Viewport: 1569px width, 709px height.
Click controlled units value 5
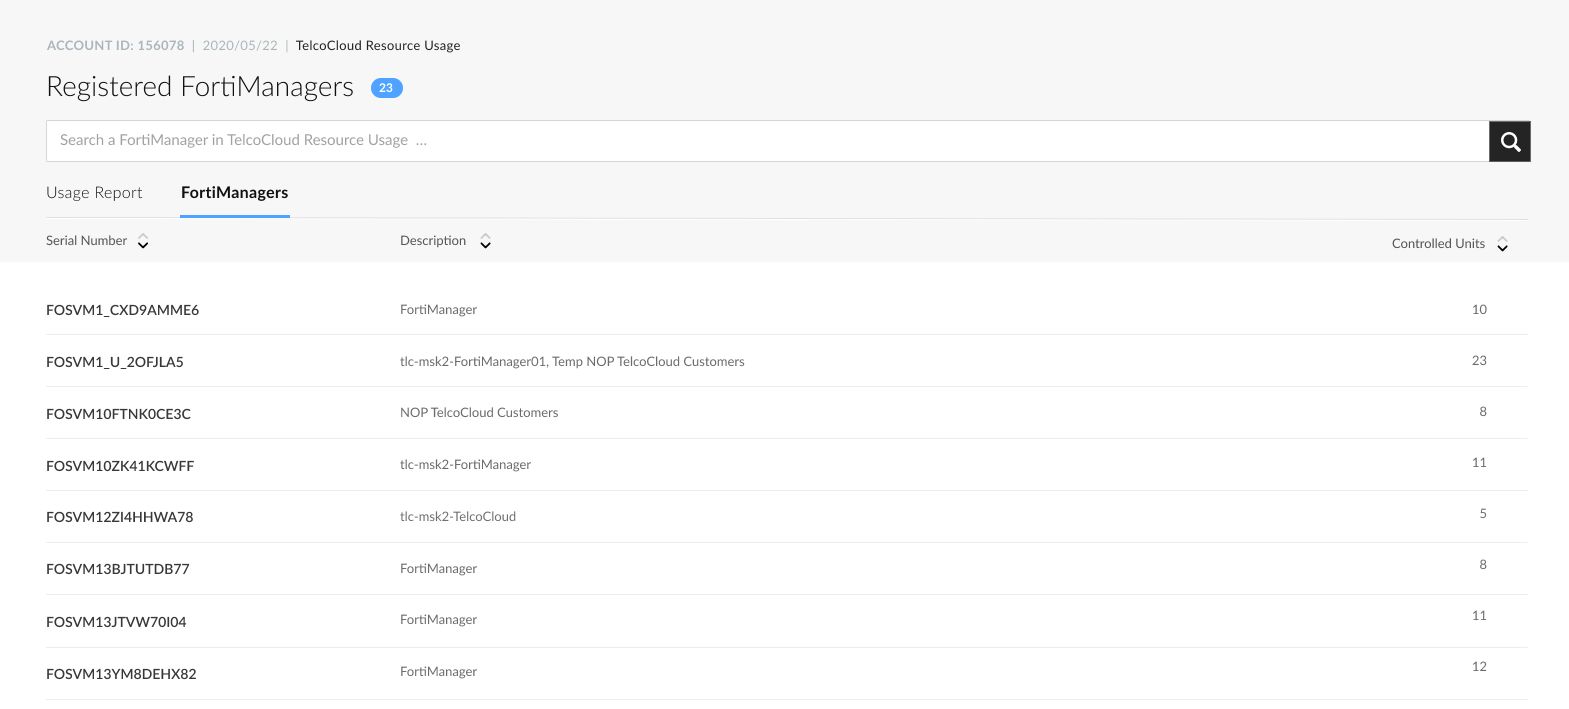(1483, 514)
